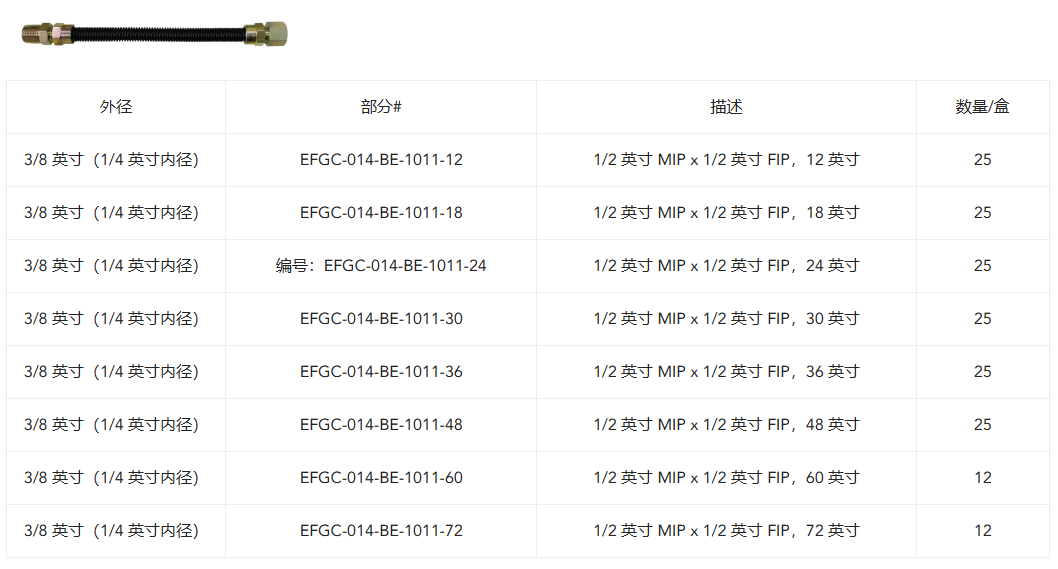
Task: Click part number 编号: EFGC-014-BE-1011-24
Action: (381, 266)
